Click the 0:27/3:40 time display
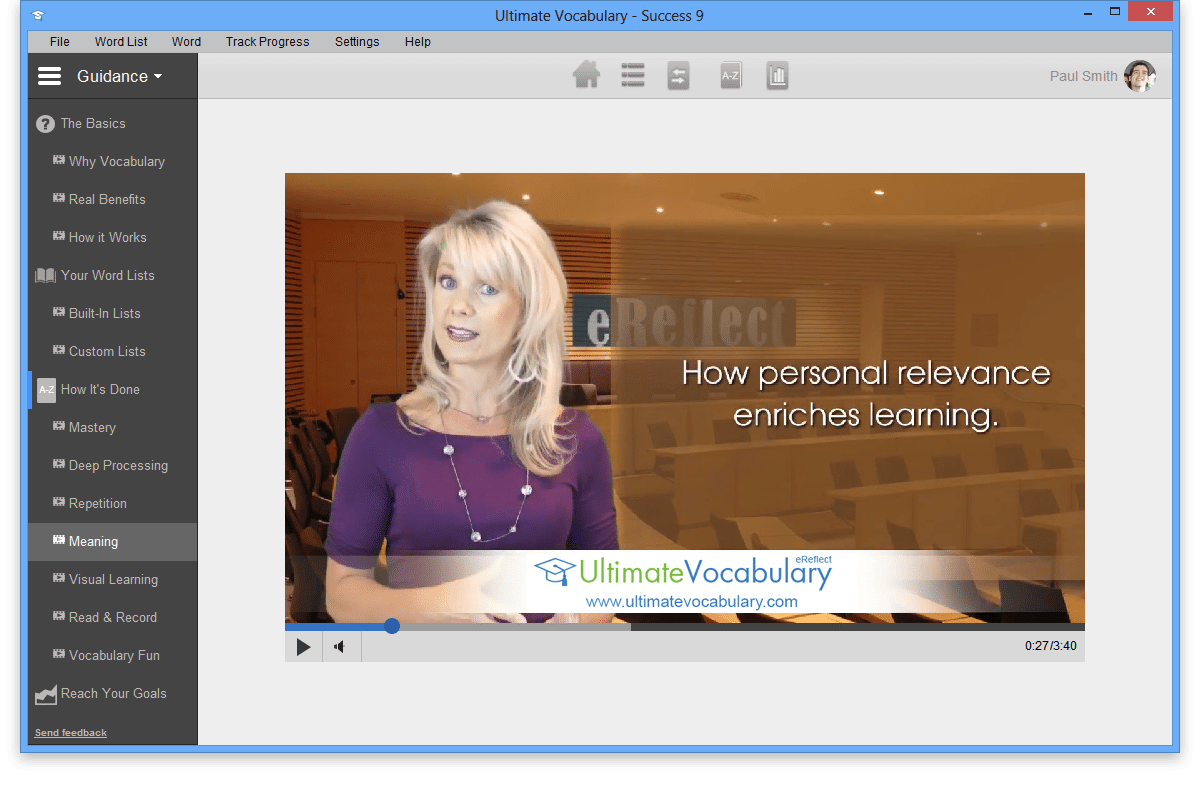This screenshot has width=1200, height=790. click(1051, 646)
